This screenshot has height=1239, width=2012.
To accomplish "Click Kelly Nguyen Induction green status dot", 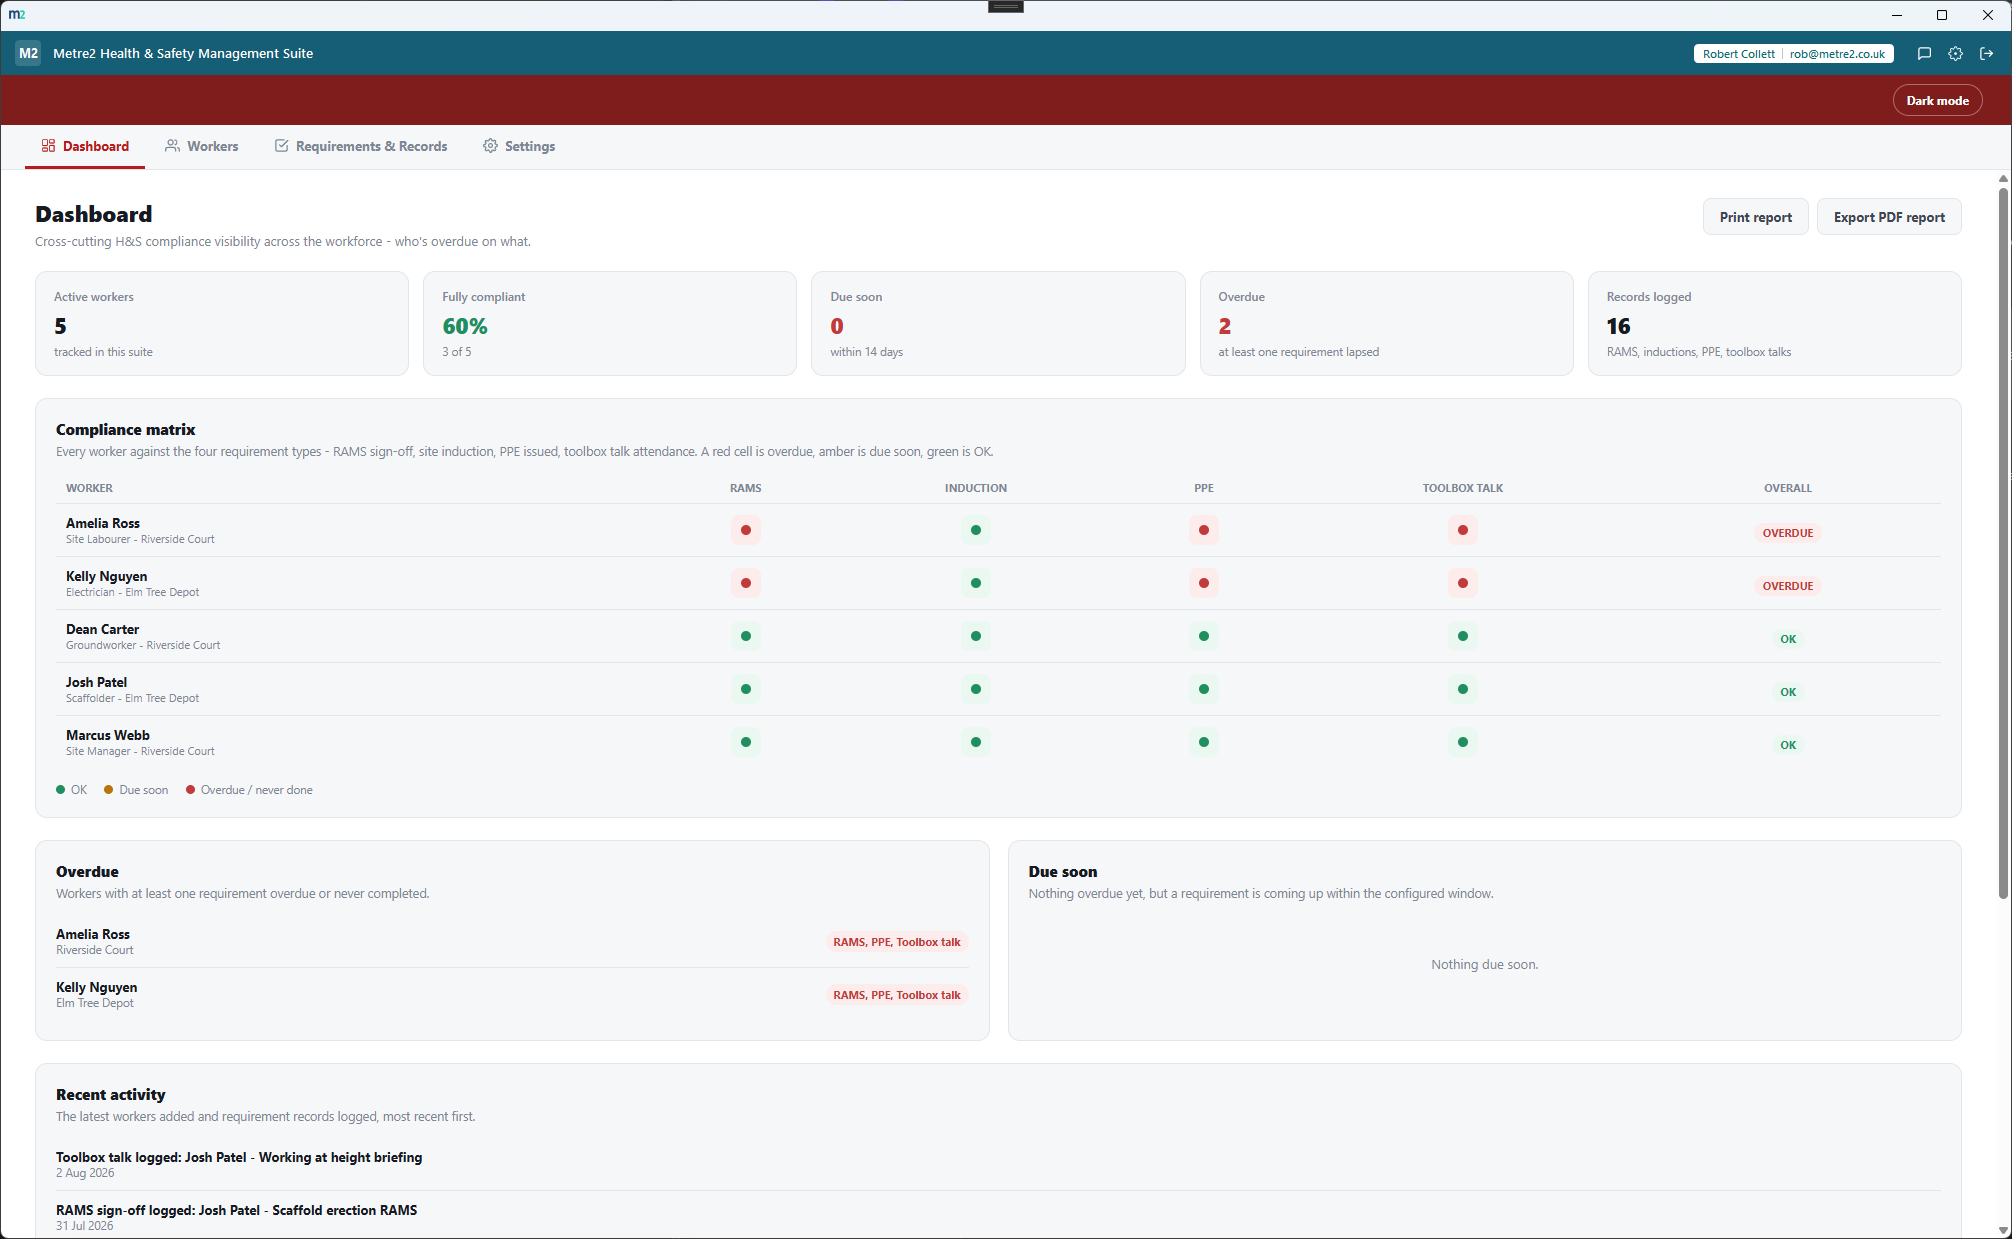I will pos(976,583).
